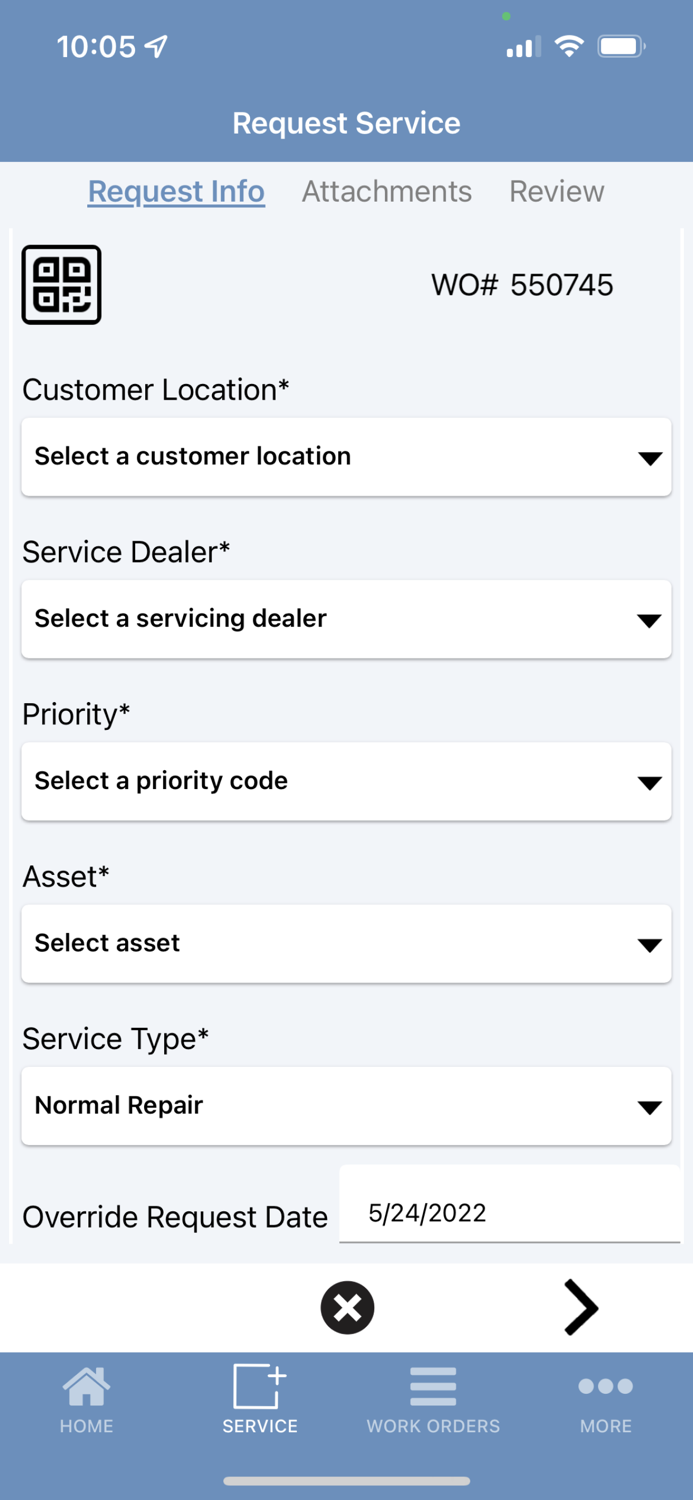Open the Review tab

pos(557,191)
